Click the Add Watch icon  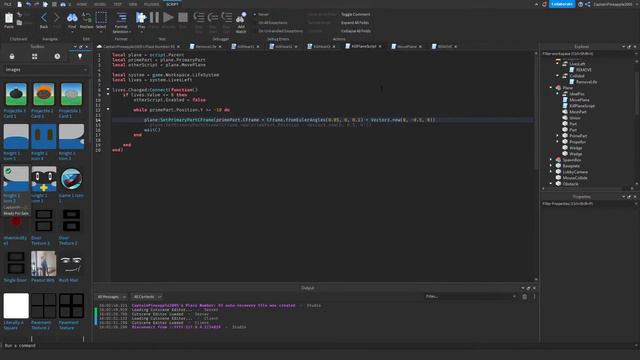241,18
